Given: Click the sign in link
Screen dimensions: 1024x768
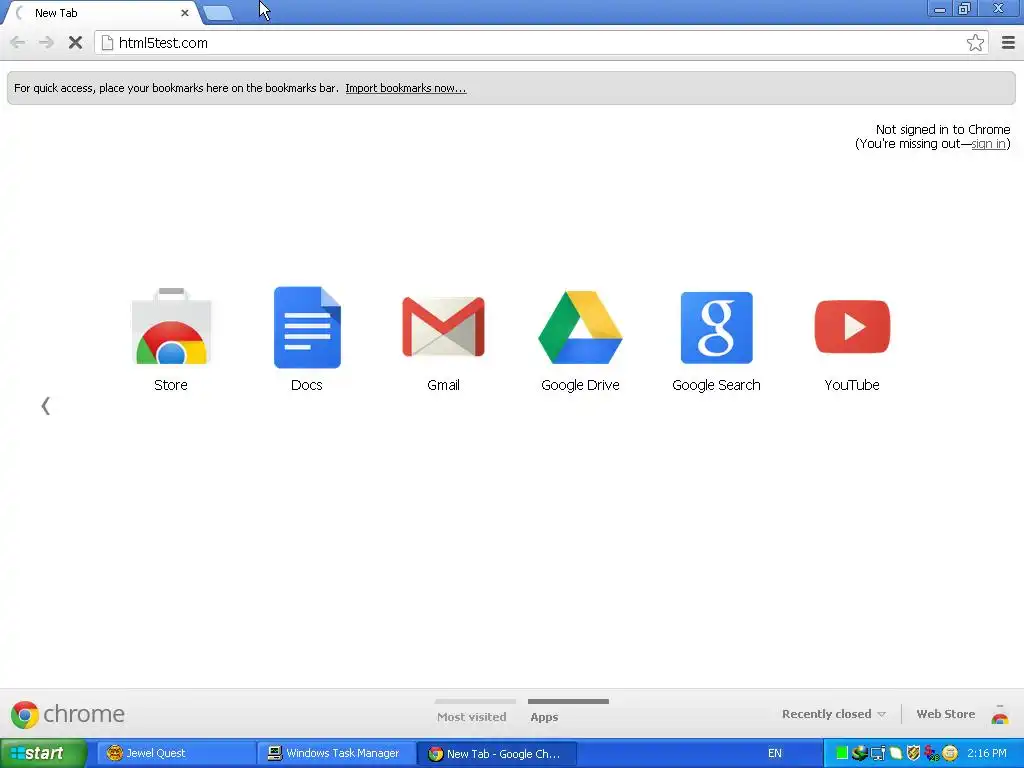Looking at the screenshot, I should click(988, 144).
